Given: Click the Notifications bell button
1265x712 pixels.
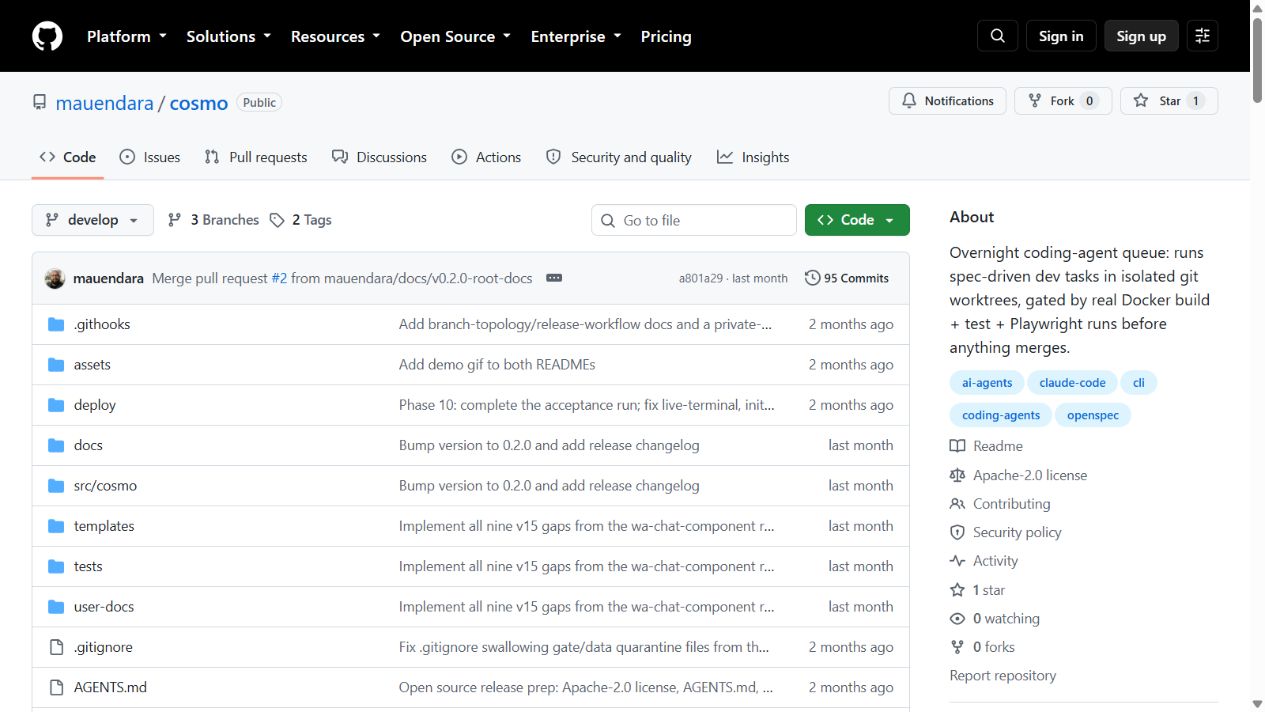Looking at the screenshot, I should 947,101.
